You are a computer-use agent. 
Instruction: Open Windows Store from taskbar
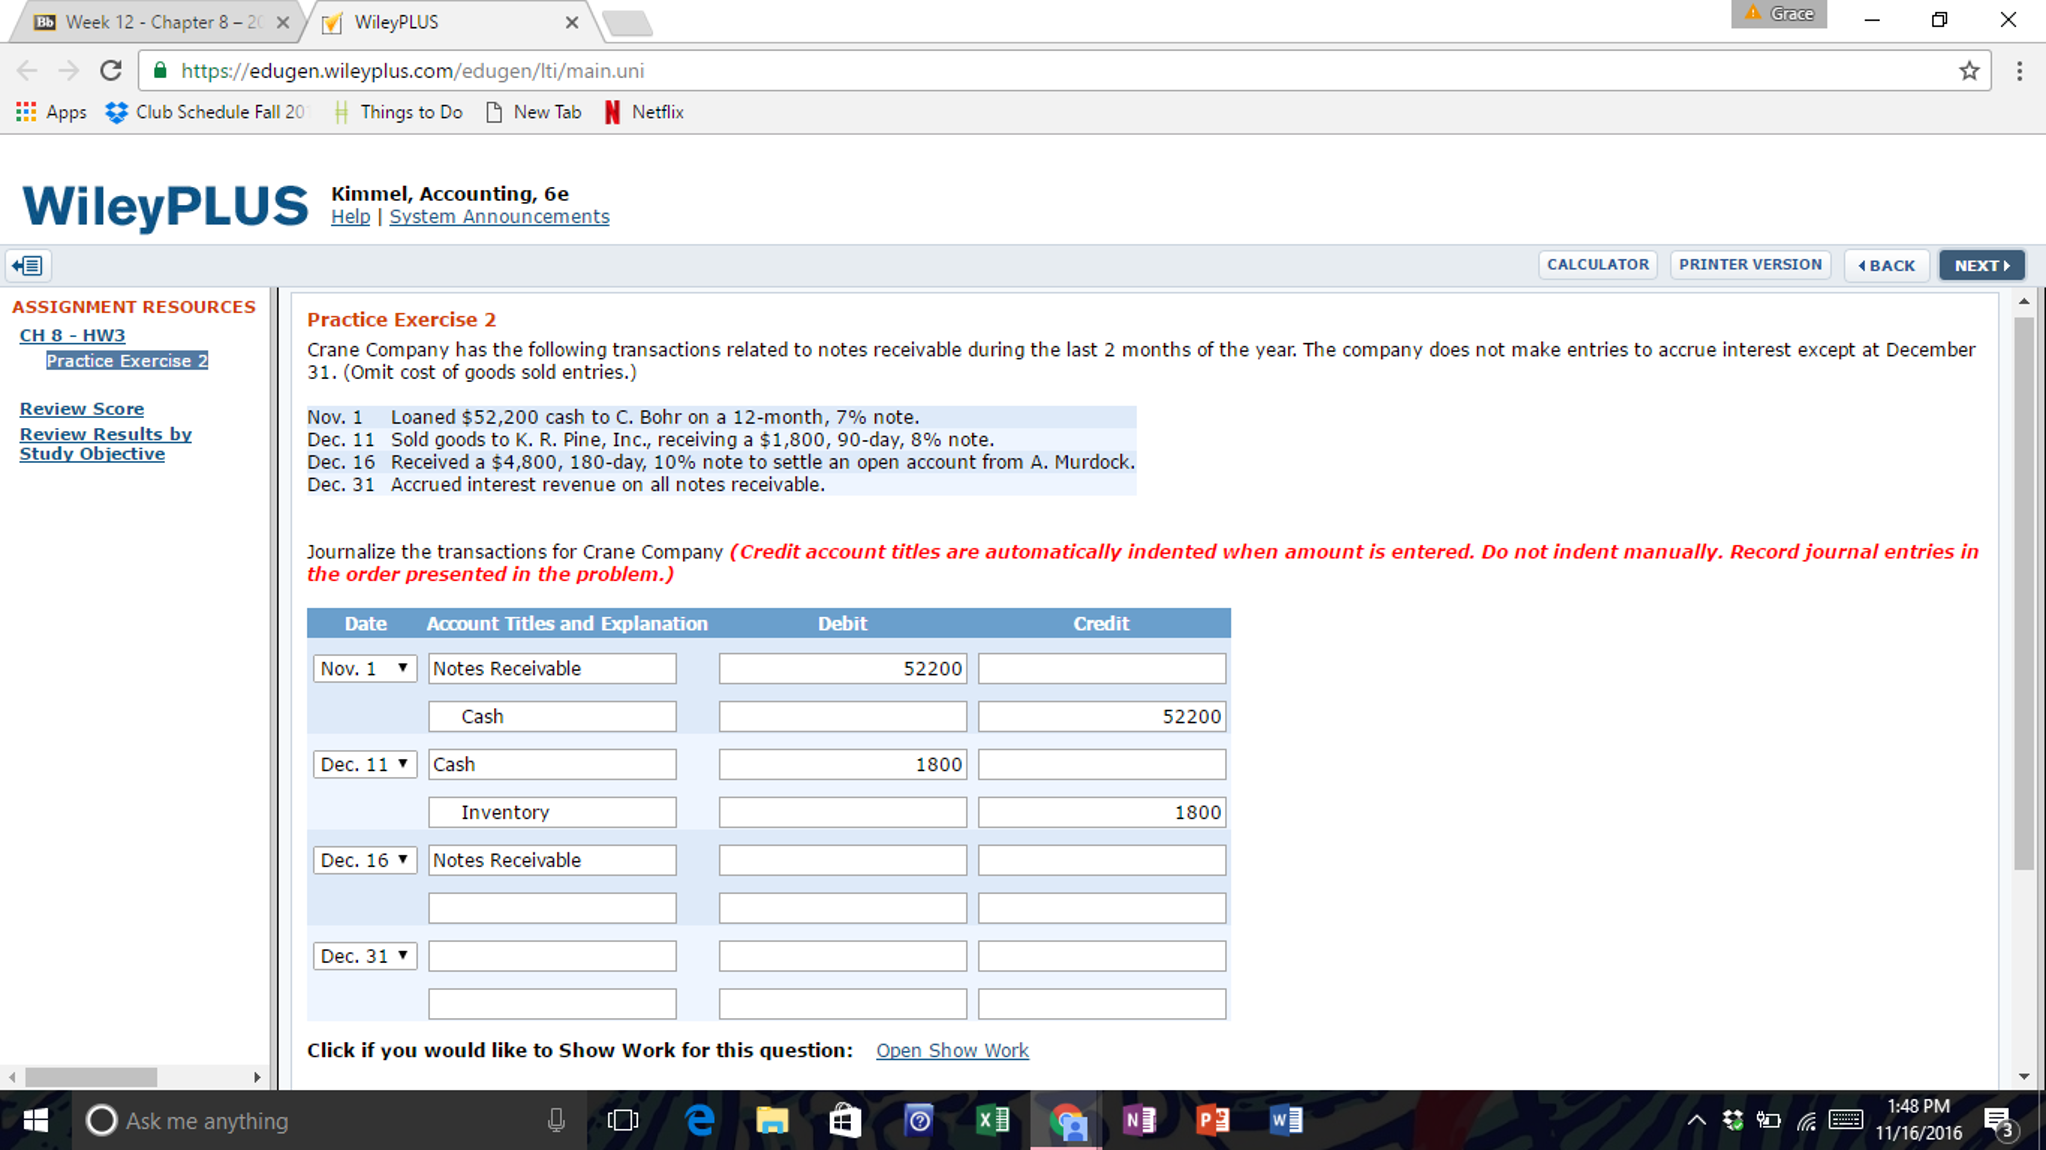tap(845, 1120)
